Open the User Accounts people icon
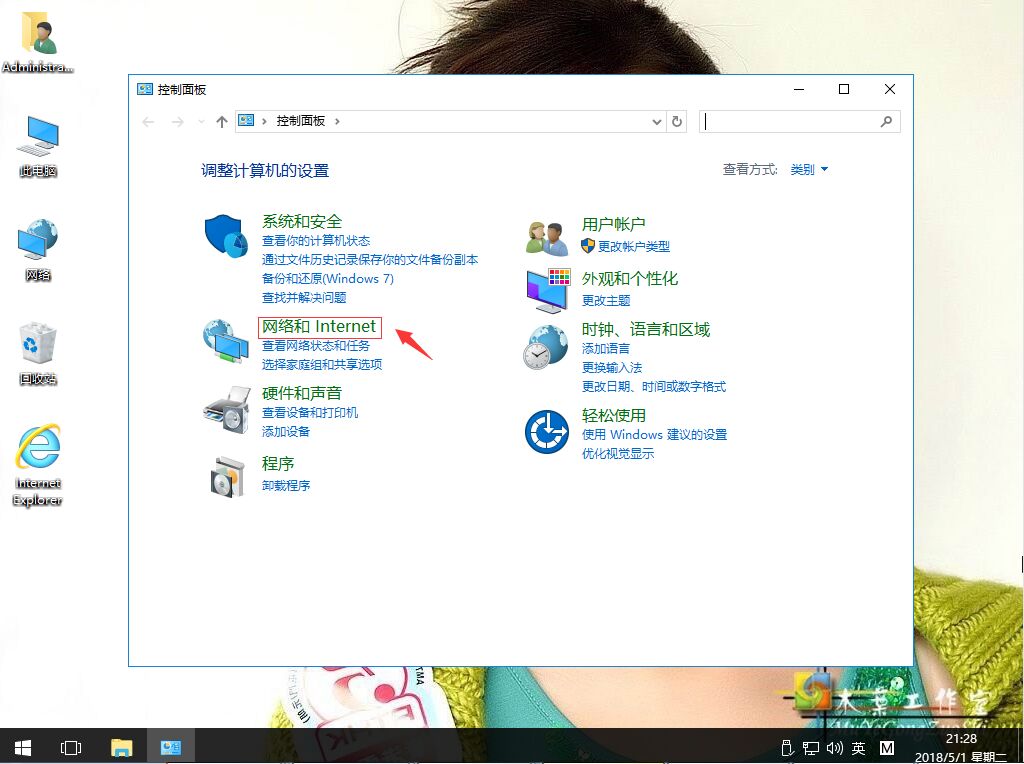Screen dimensions: 1024x764 547,238
